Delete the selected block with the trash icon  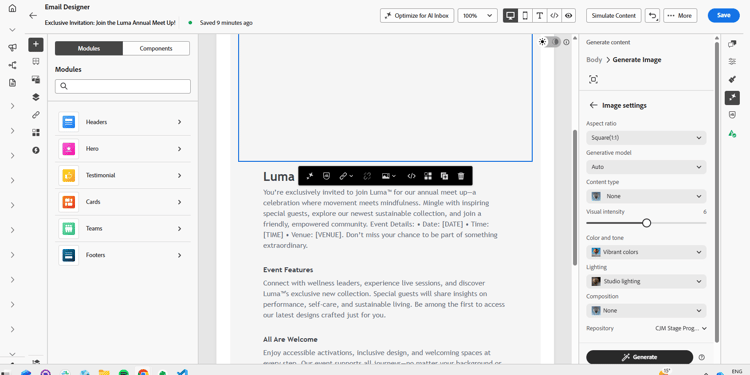point(461,176)
